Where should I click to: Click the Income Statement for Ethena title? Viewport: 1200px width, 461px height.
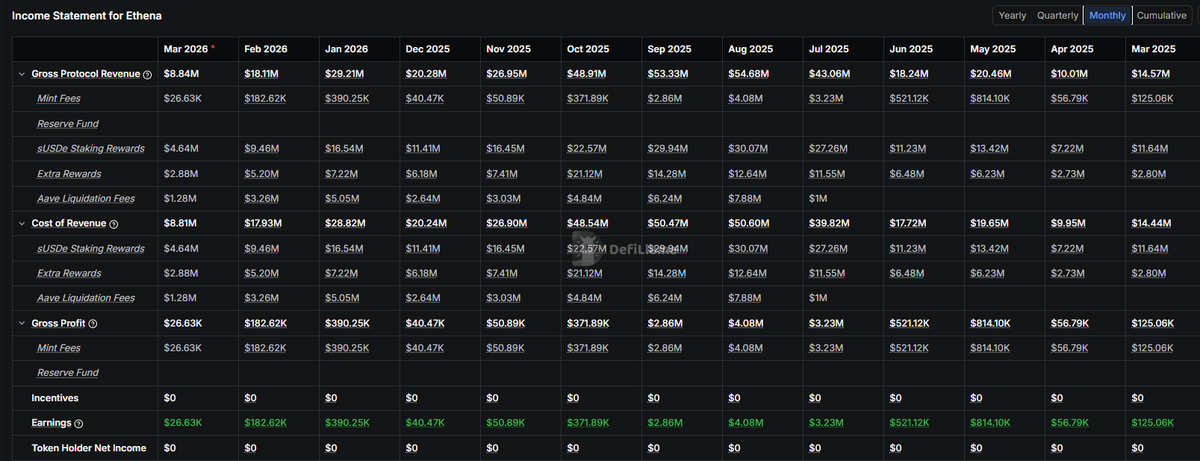(86, 17)
